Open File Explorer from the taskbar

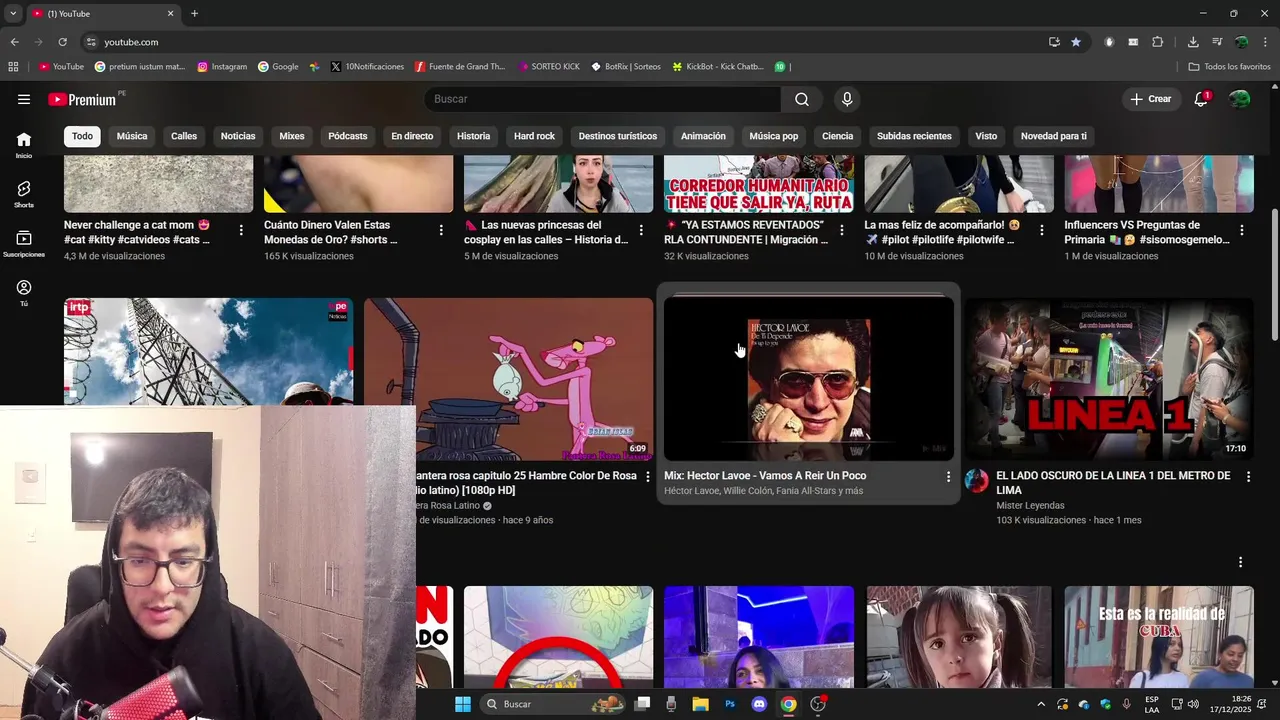700,704
